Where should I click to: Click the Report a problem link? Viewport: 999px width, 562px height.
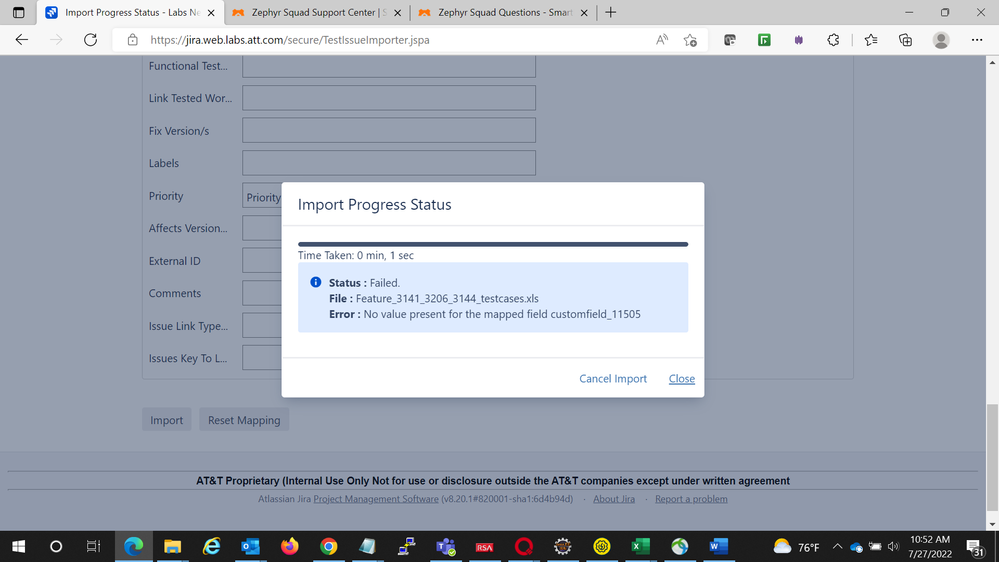[691, 499]
